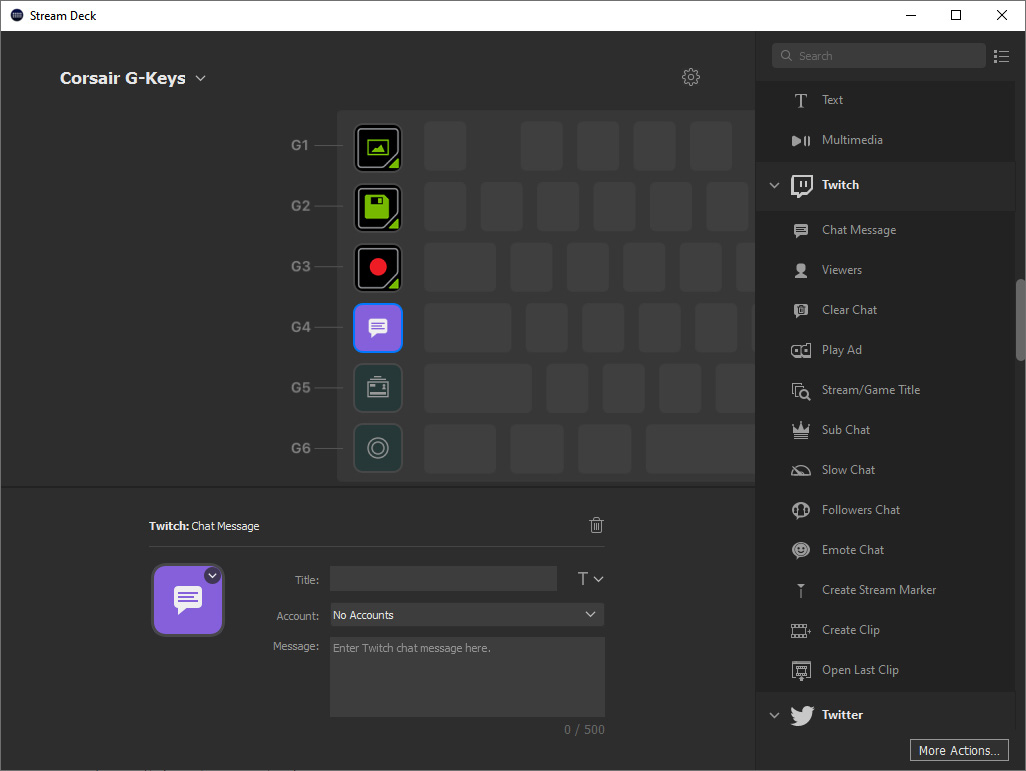
Task: Click the Viewers person icon
Action: point(800,270)
